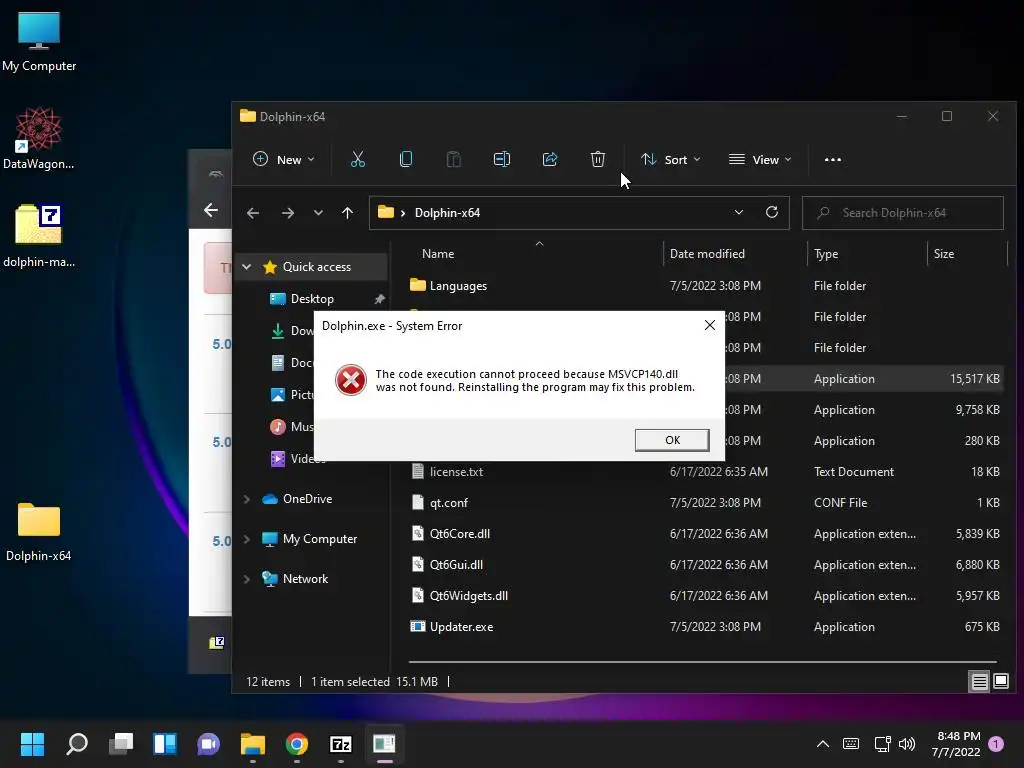Click the Cut scissors icon

[x=358, y=159]
